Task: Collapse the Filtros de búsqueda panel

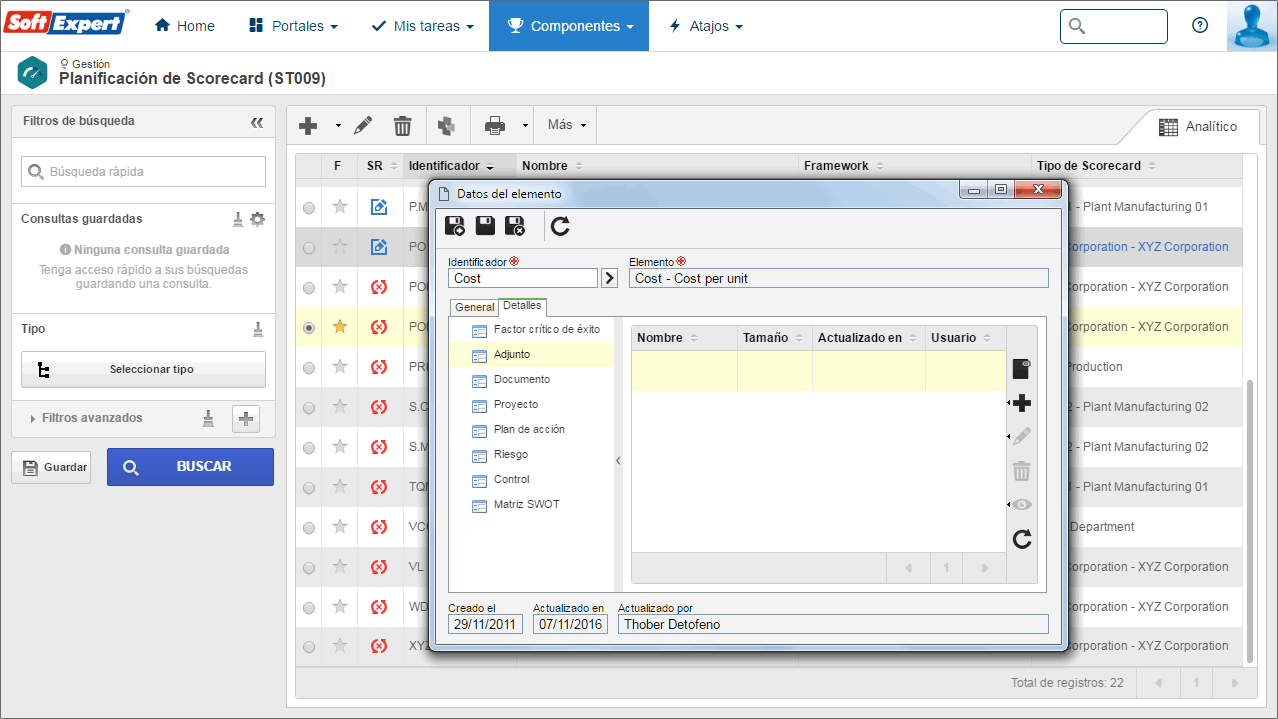Action: click(x=257, y=122)
